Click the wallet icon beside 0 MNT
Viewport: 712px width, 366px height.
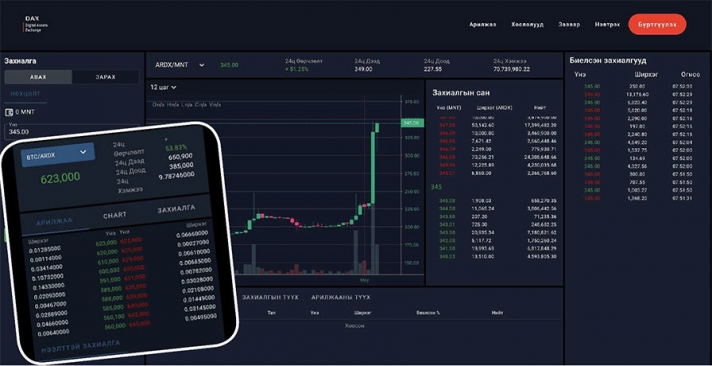pyautogui.click(x=9, y=112)
